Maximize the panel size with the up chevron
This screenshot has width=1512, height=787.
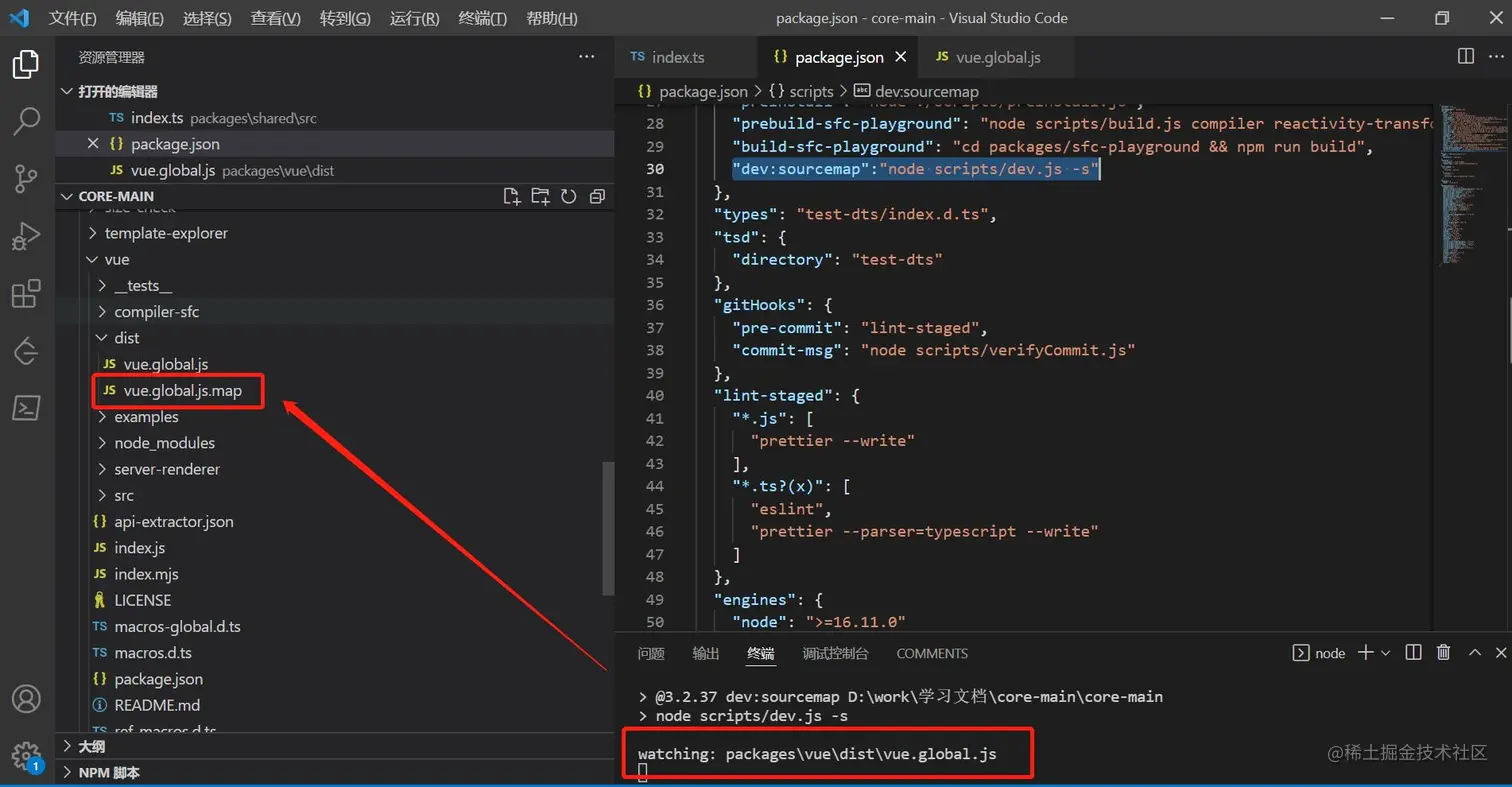(x=1474, y=653)
